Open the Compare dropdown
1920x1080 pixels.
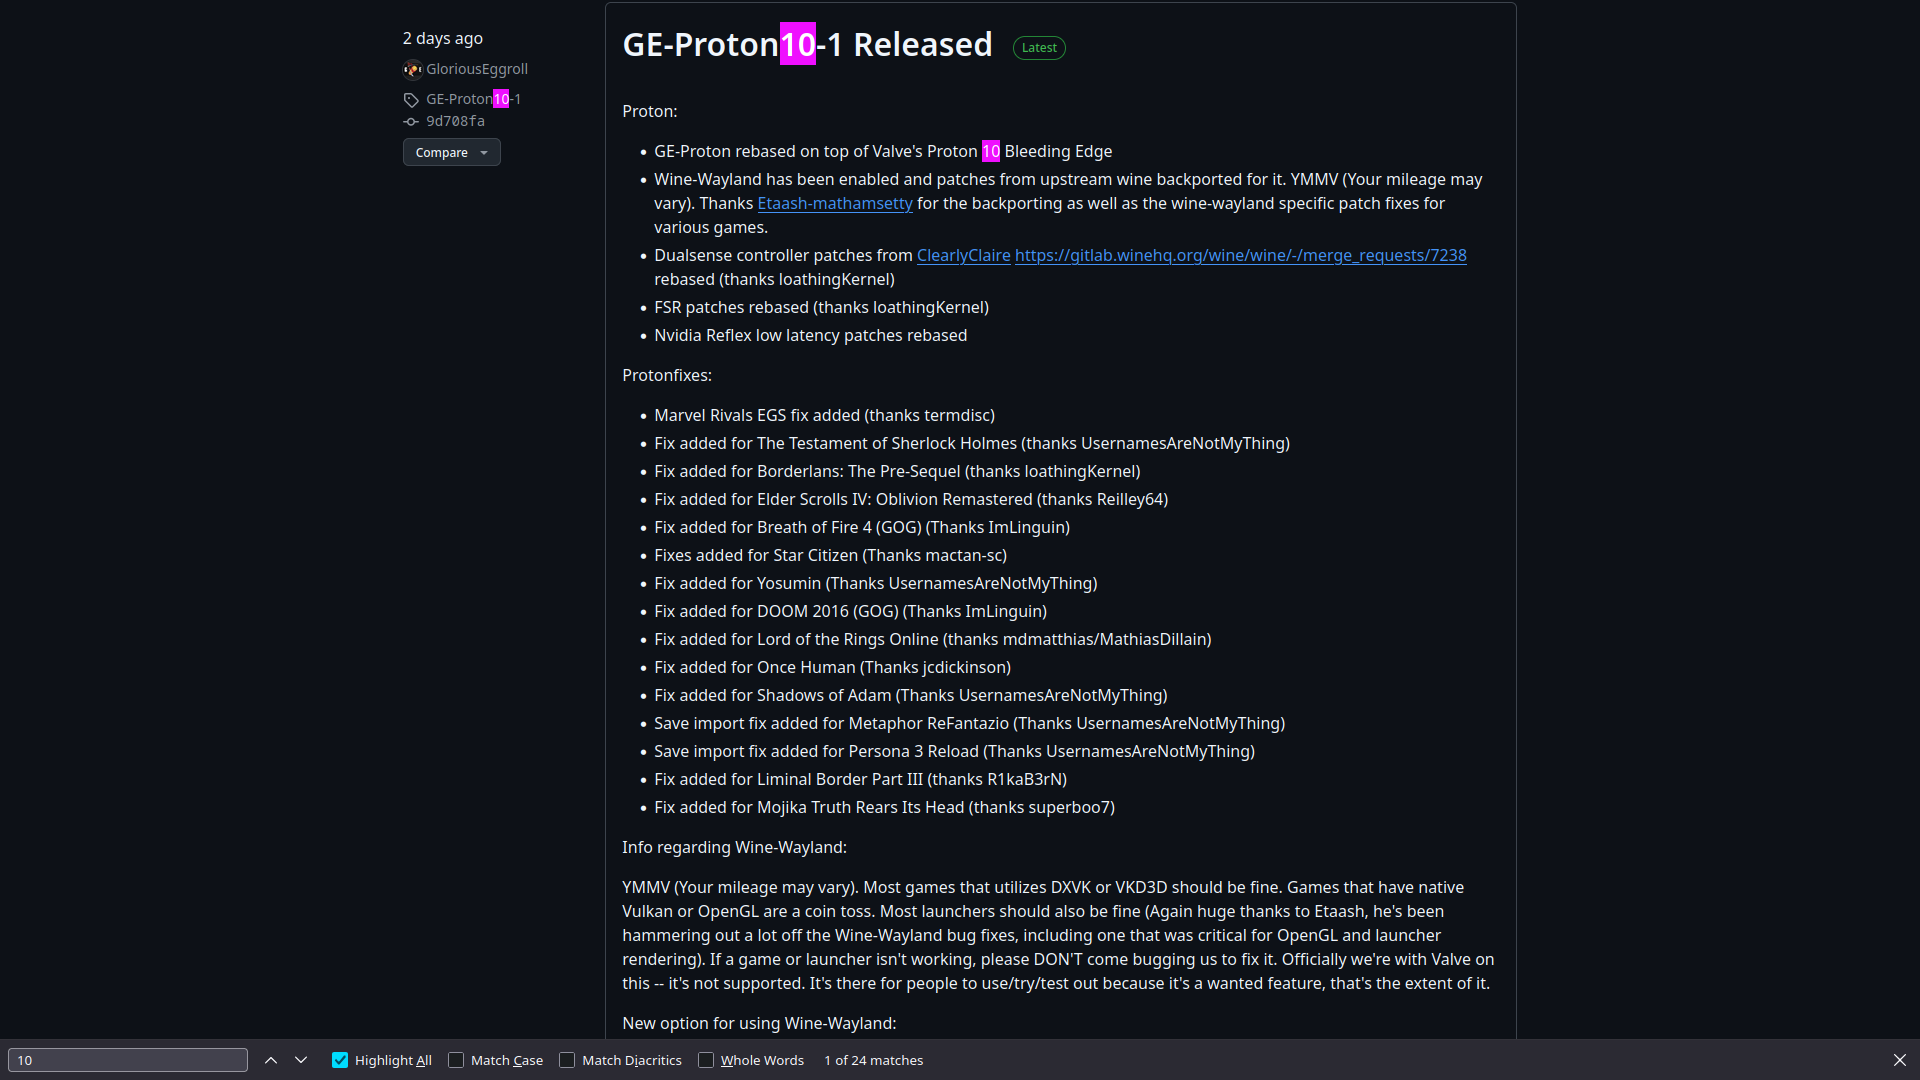pyautogui.click(x=452, y=152)
